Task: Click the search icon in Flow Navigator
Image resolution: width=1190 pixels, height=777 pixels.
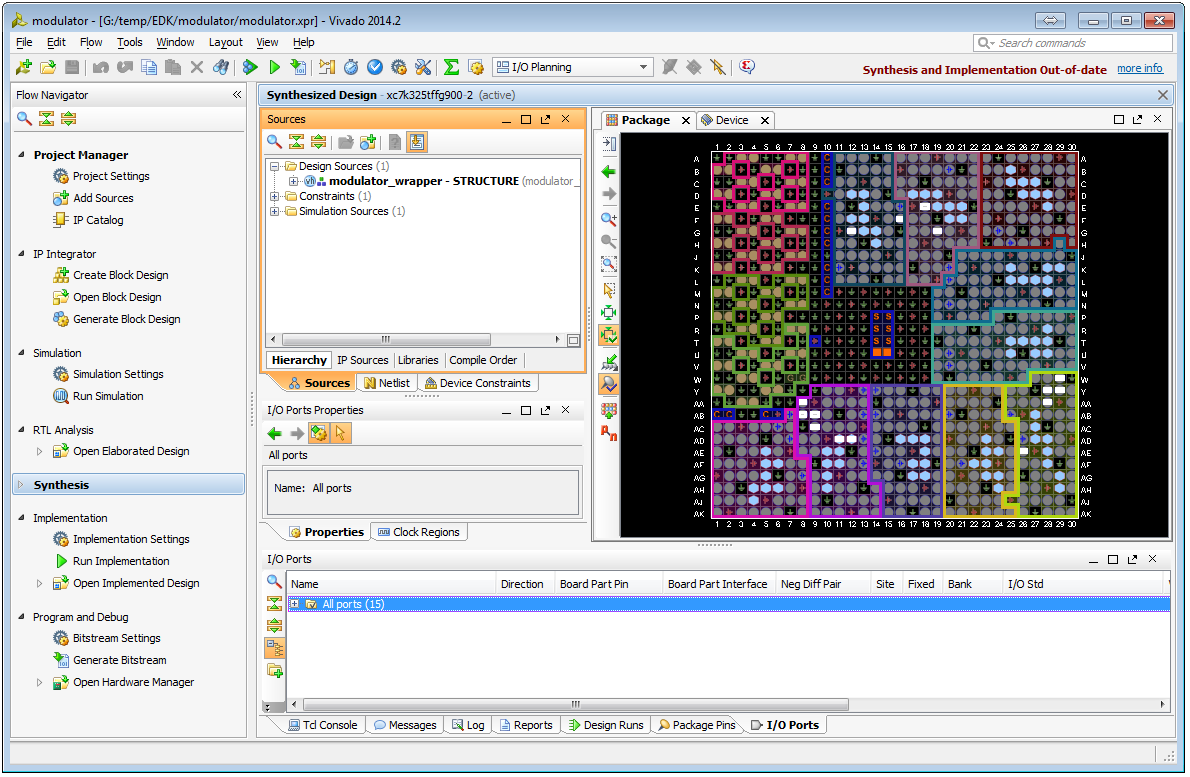Action: coord(24,118)
